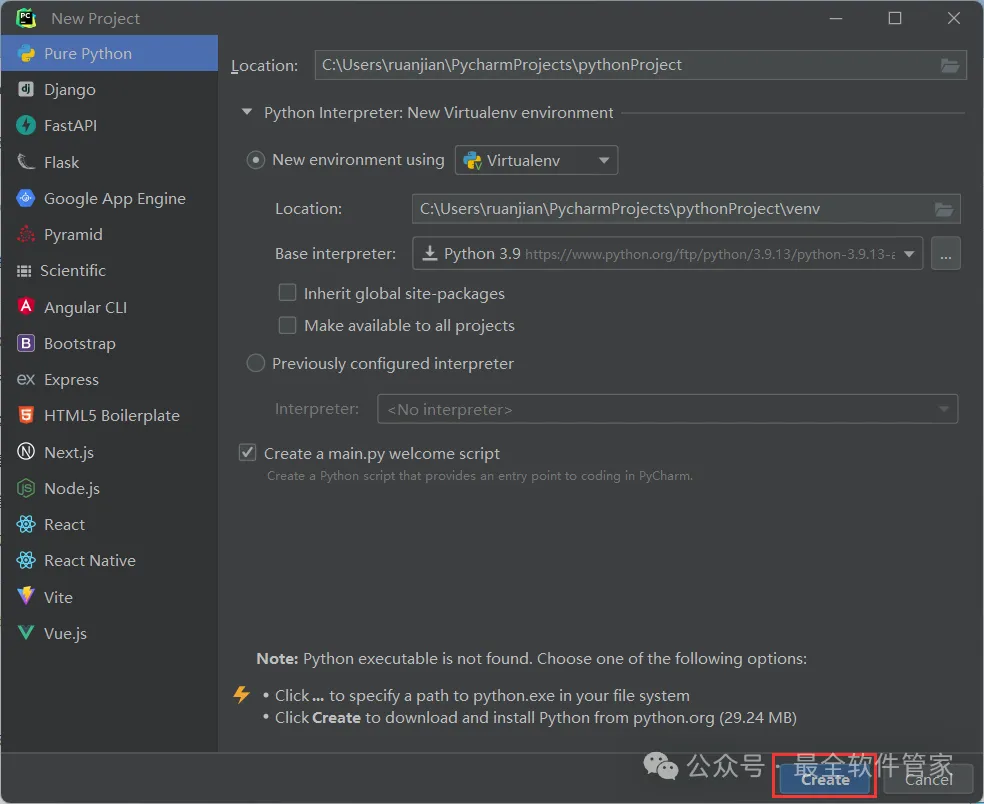The image size is (984, 804).
Task: Click Create to make the project
Action: [x=825, y=779]
